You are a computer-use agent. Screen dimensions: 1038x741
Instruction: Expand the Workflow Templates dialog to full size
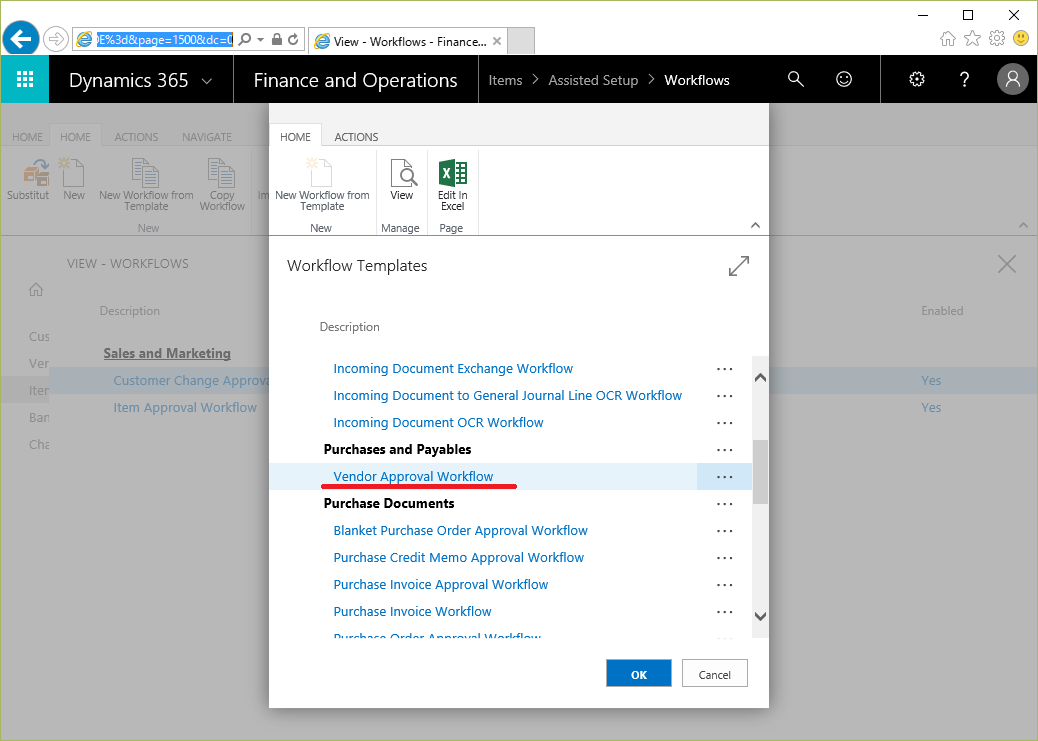[738, 266]
